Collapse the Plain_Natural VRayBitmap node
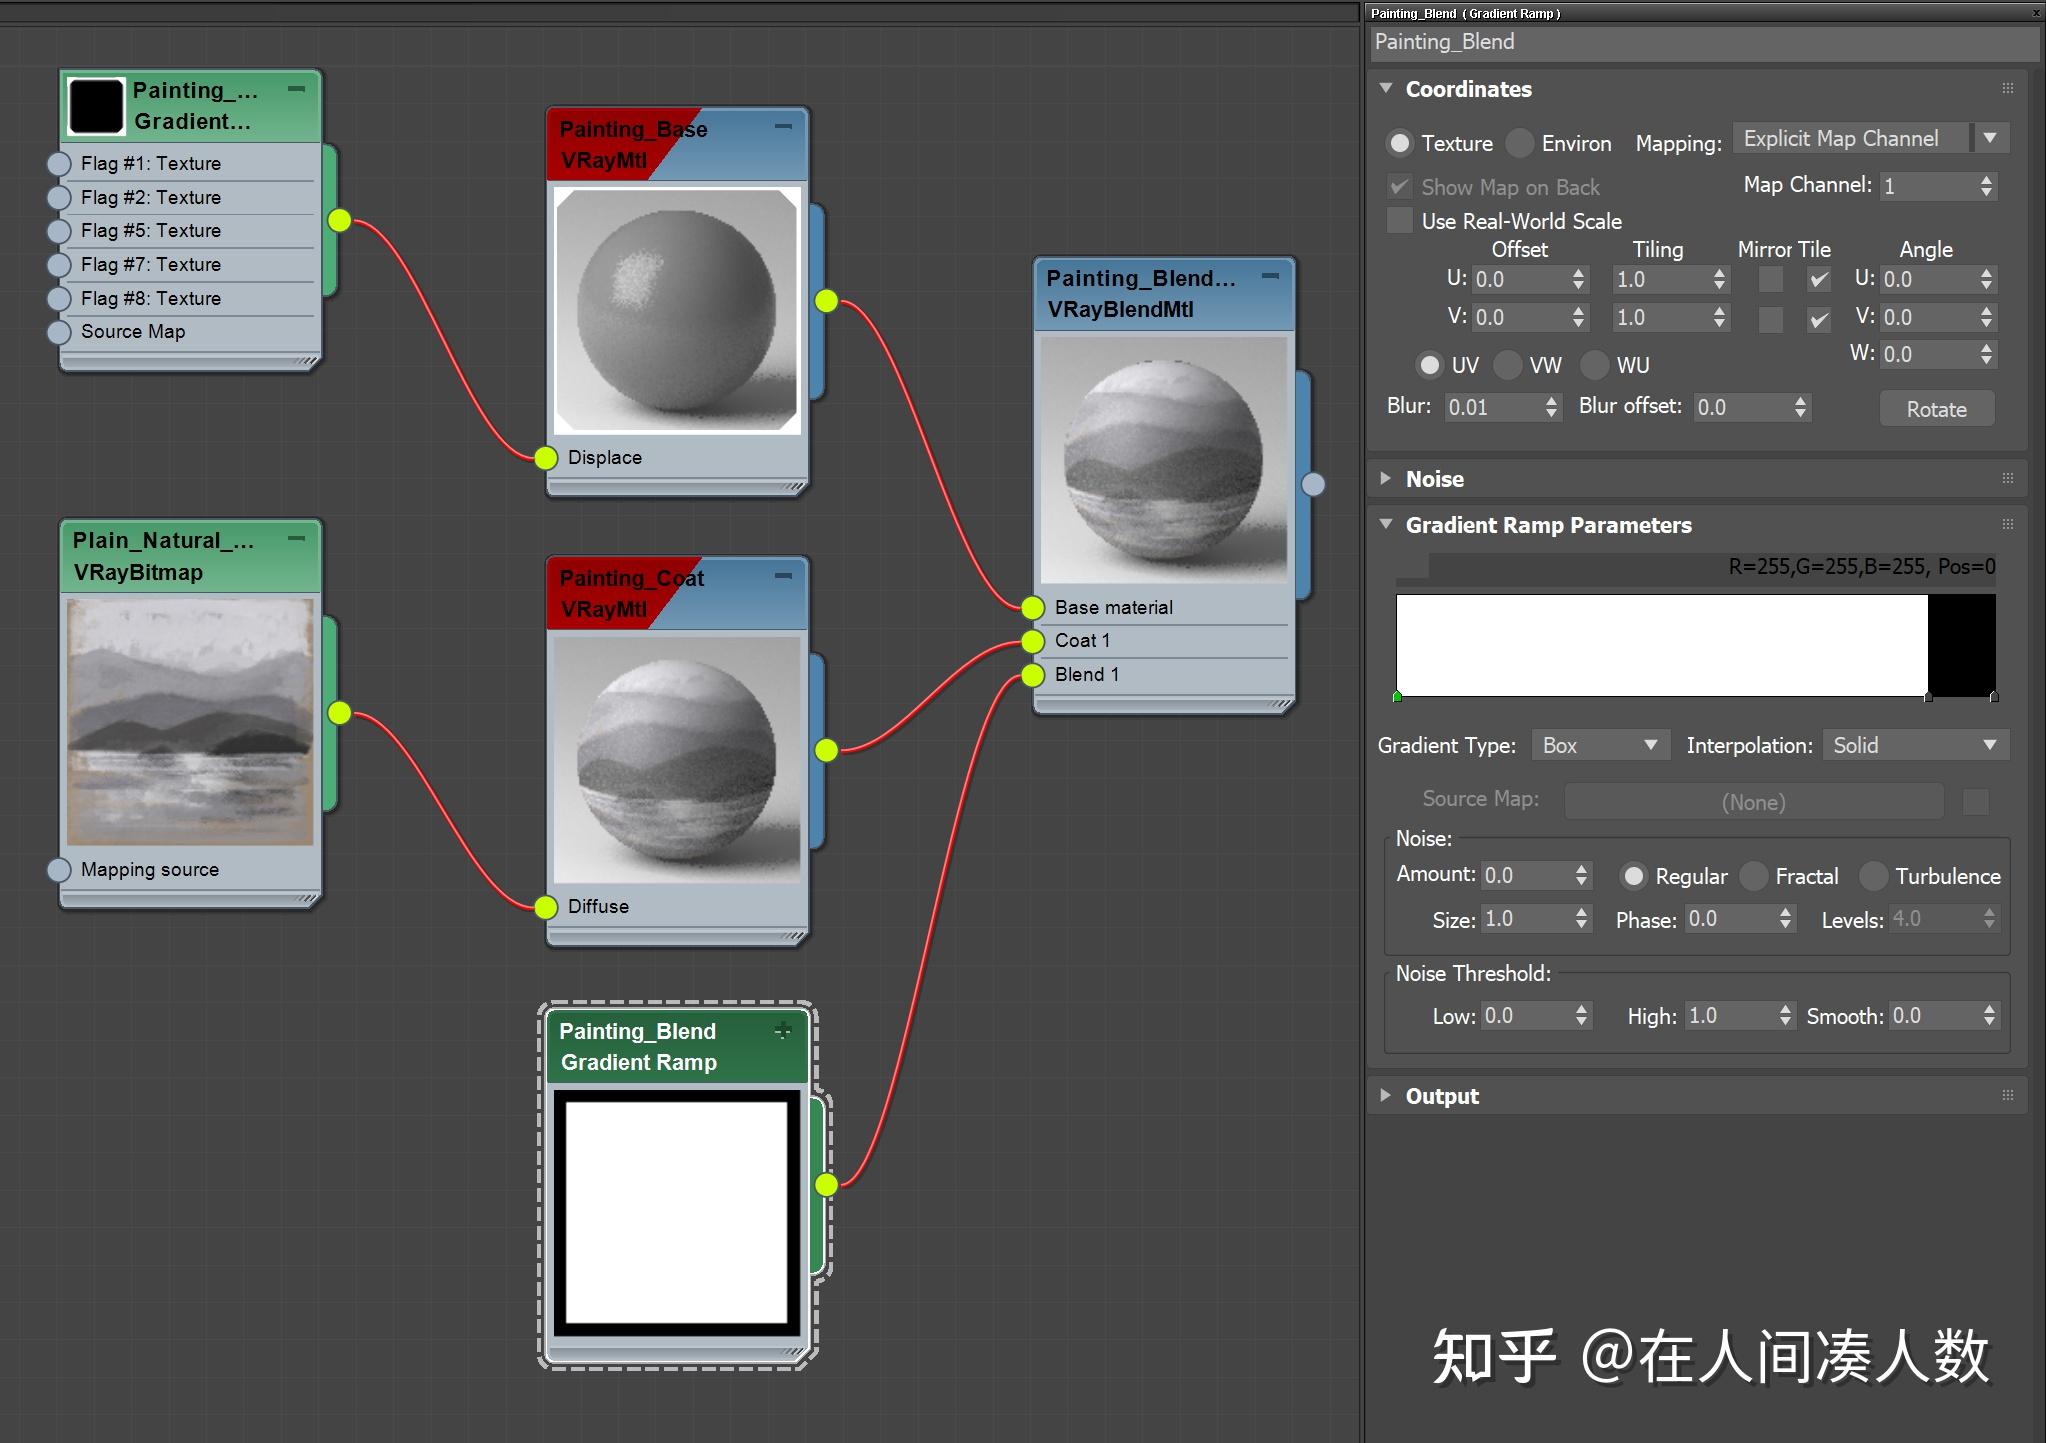Viewport: 2046px width, 1443px height. click(x=298, y=538)
